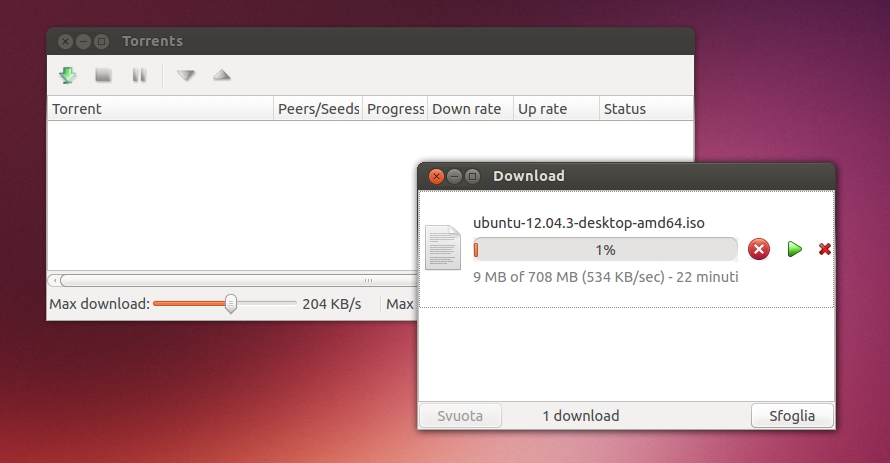This screenshot has height=463, width=890.
Task: Click the Svuota button
Action: 460,416
